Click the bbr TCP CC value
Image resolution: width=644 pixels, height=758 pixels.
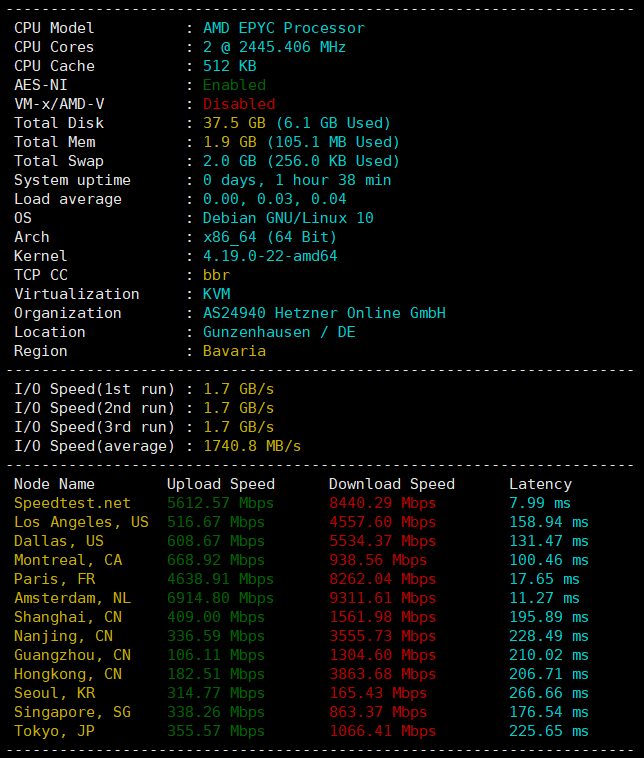point(216,275)
